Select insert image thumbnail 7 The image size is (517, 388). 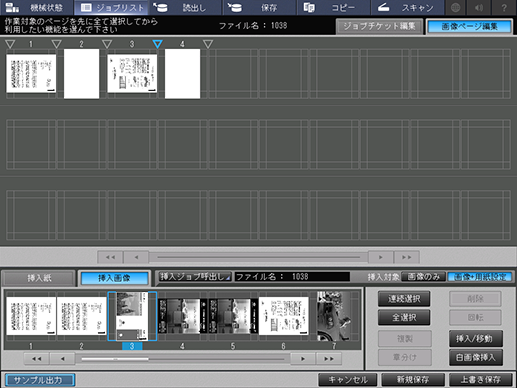(334, 316)
